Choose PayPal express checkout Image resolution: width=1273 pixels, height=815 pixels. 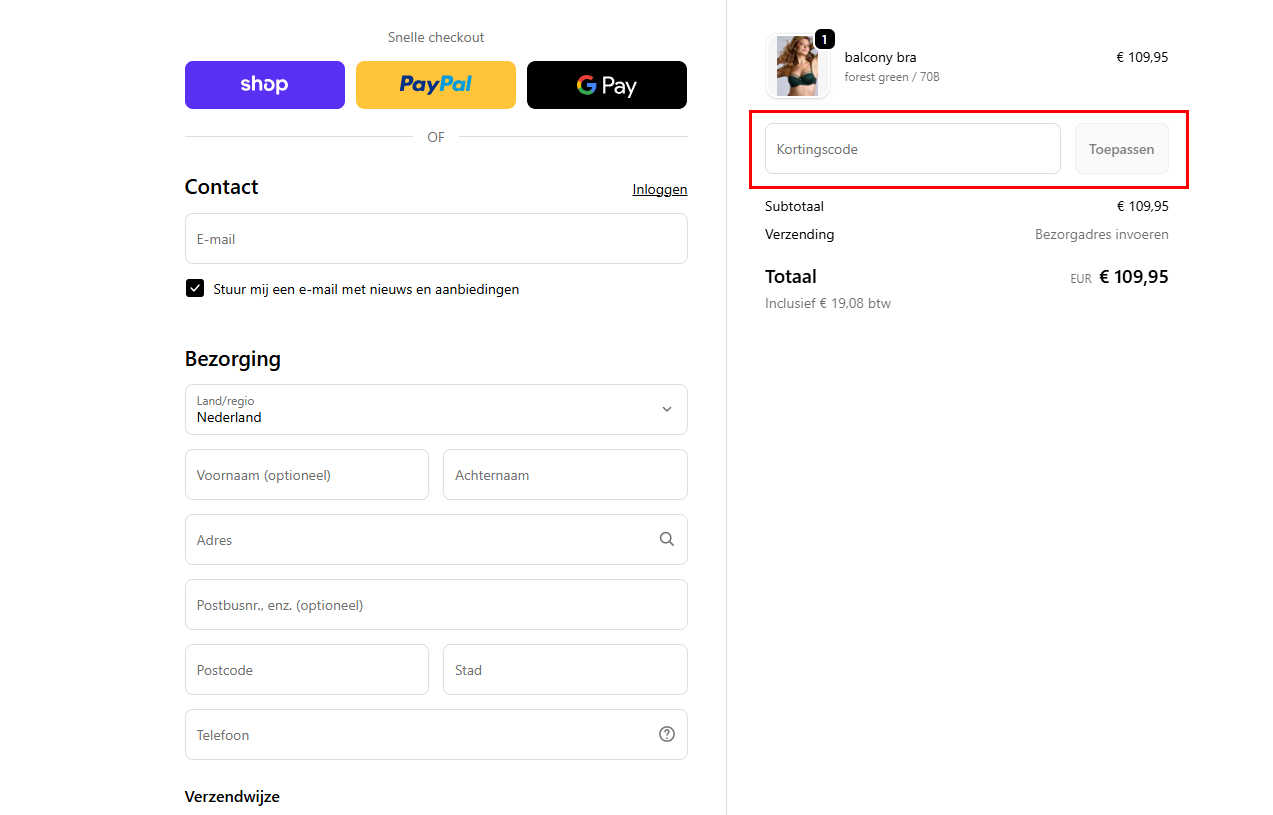click(x=435, y=85)
